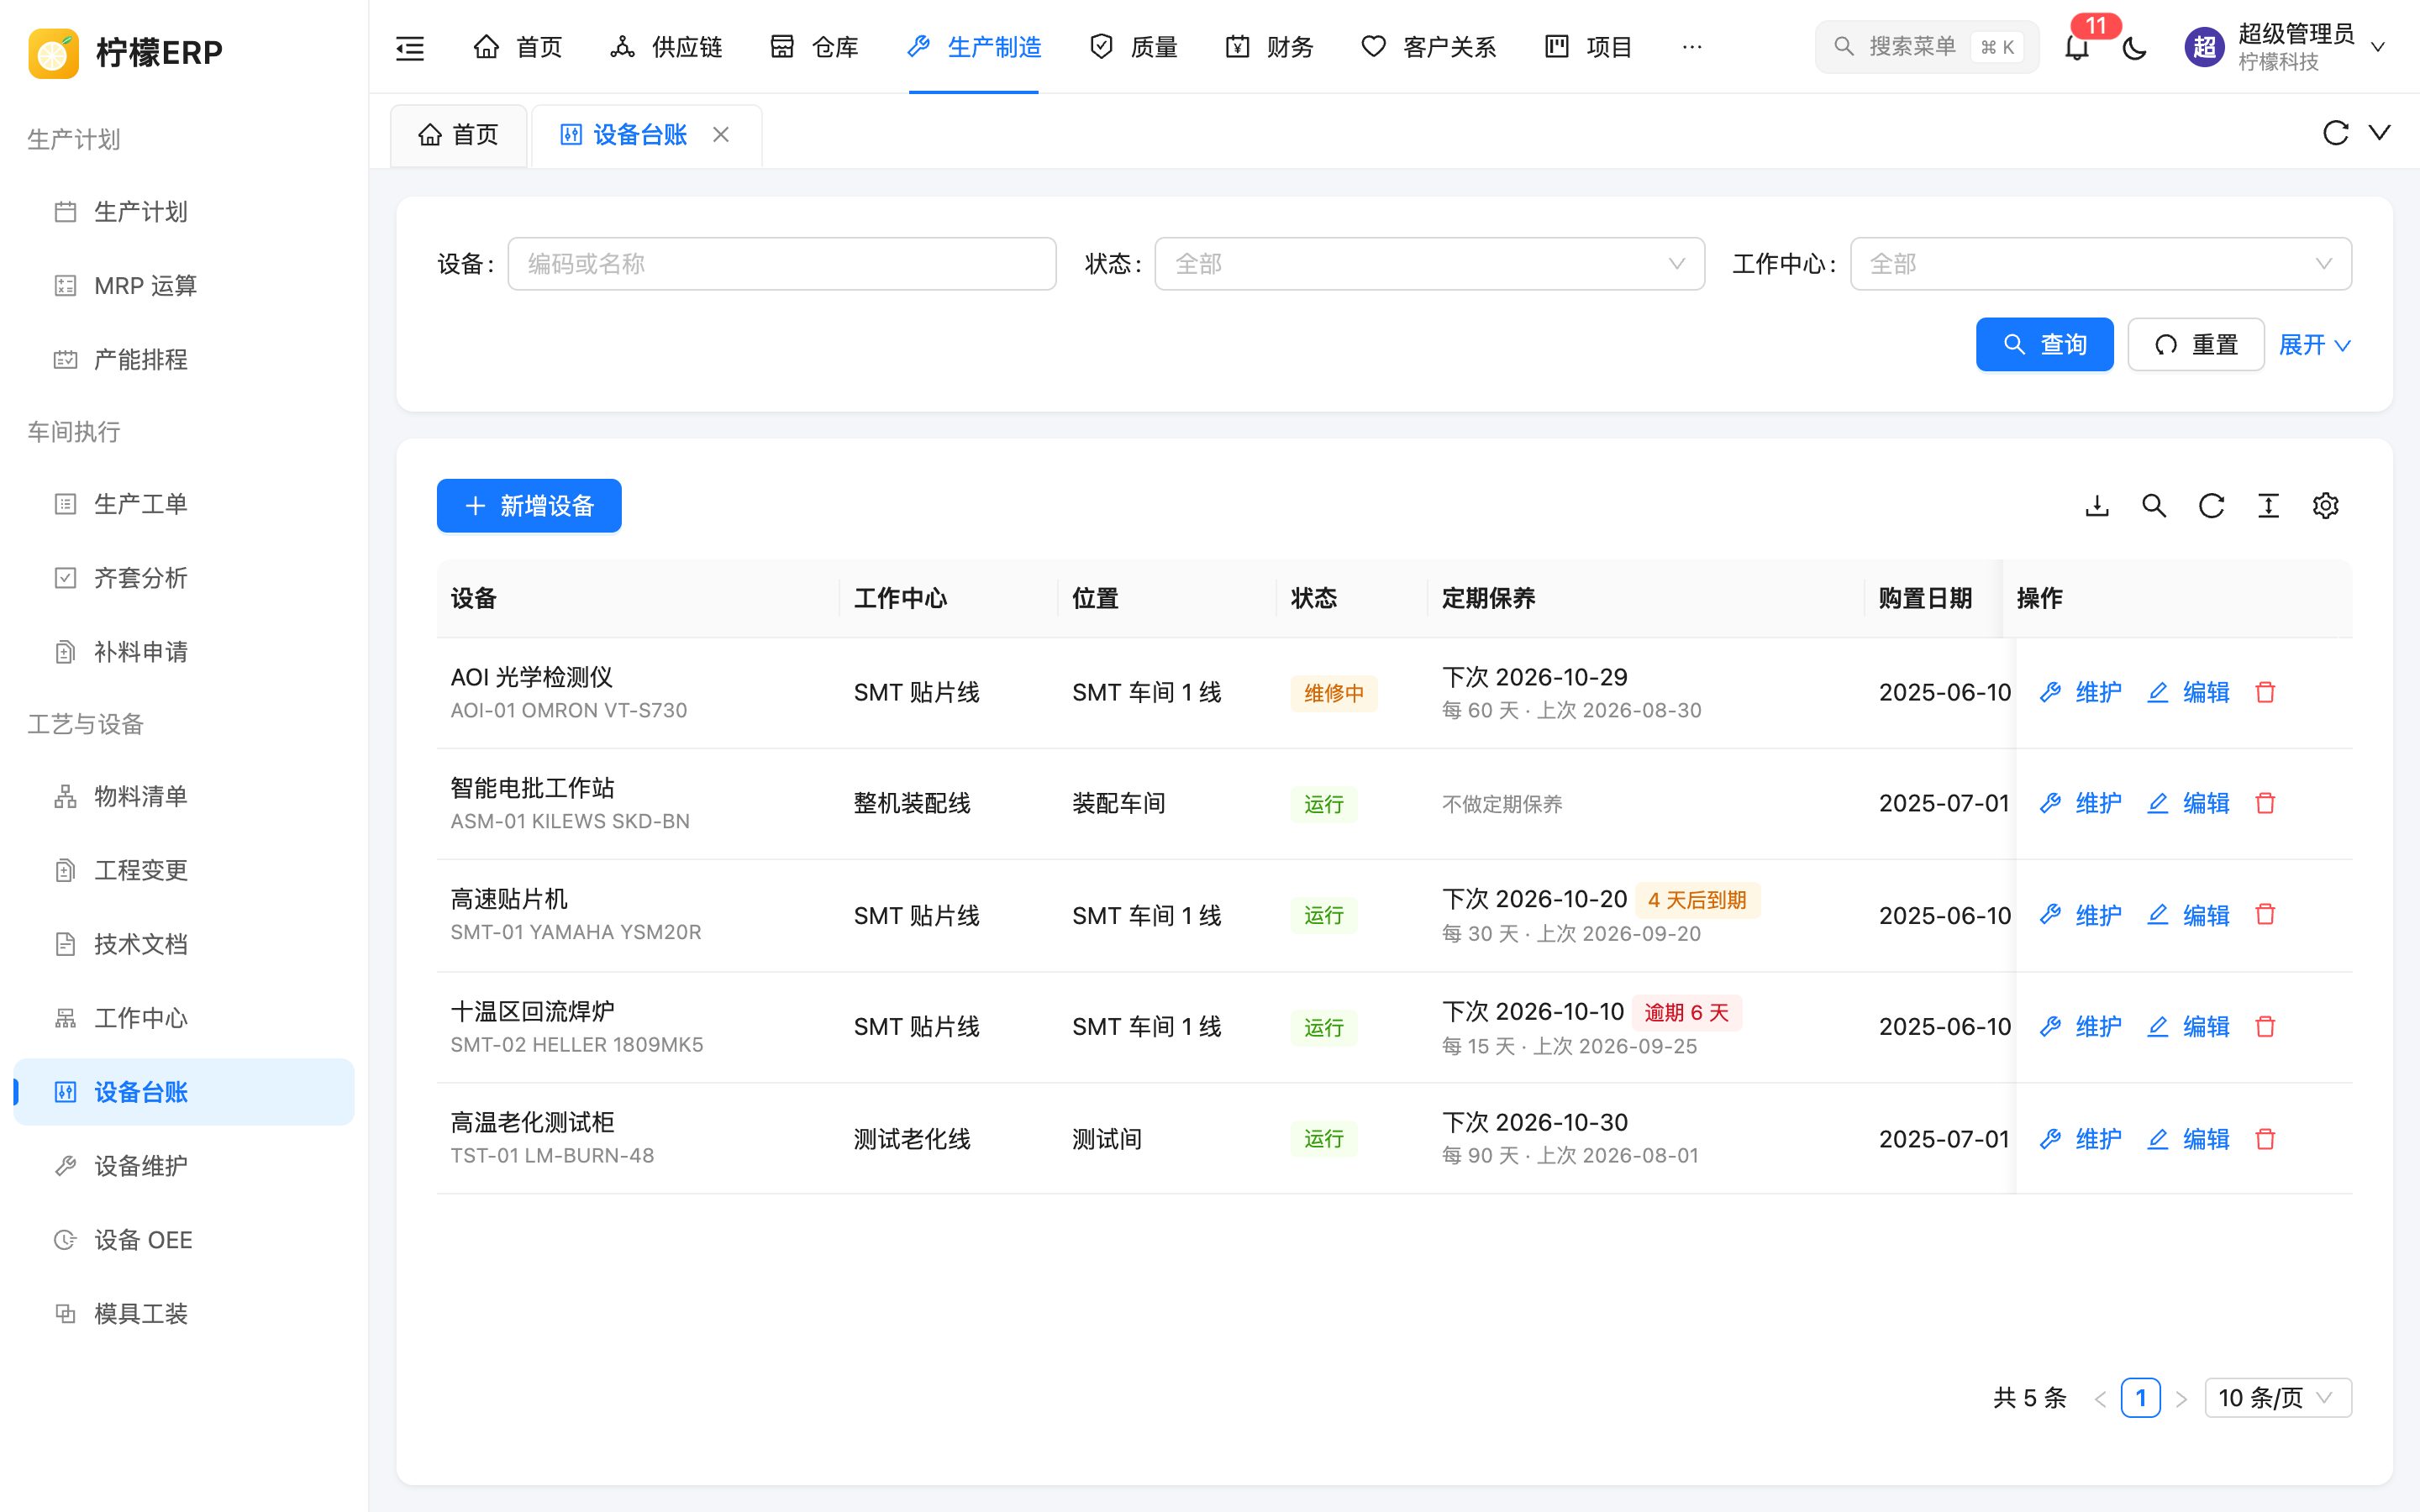
Task: Focus the 设备 编码或名称 input
Action: click(x=782, y=264)
